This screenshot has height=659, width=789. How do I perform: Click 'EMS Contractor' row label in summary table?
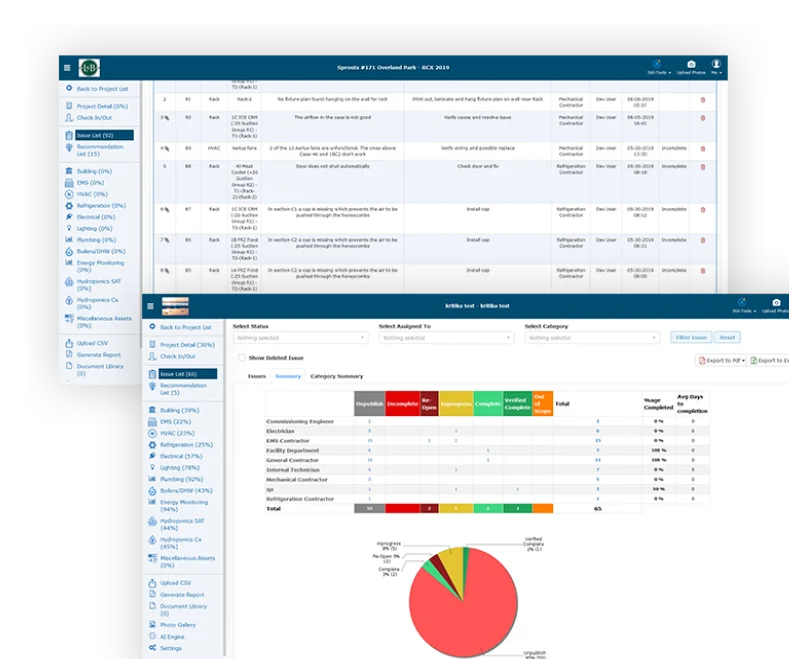point(287,441)
